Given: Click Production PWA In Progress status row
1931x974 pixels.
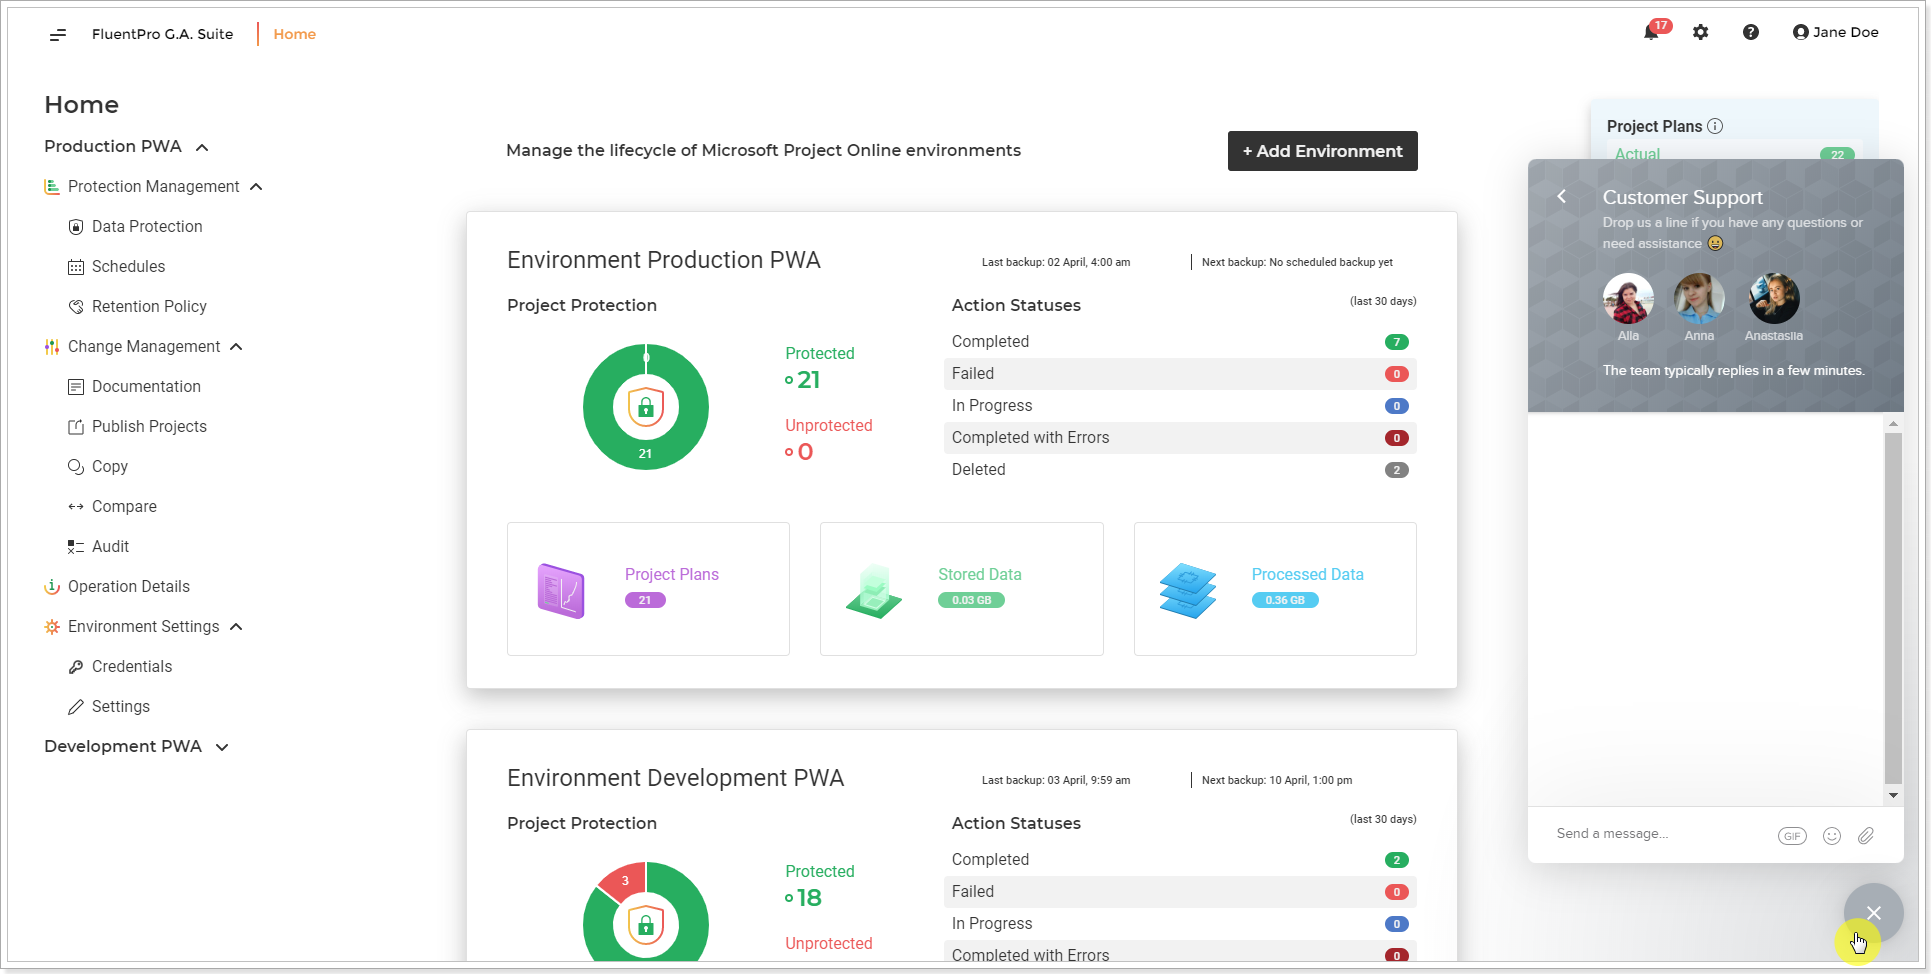Looking at the screenshot, I should point(1180,406).
